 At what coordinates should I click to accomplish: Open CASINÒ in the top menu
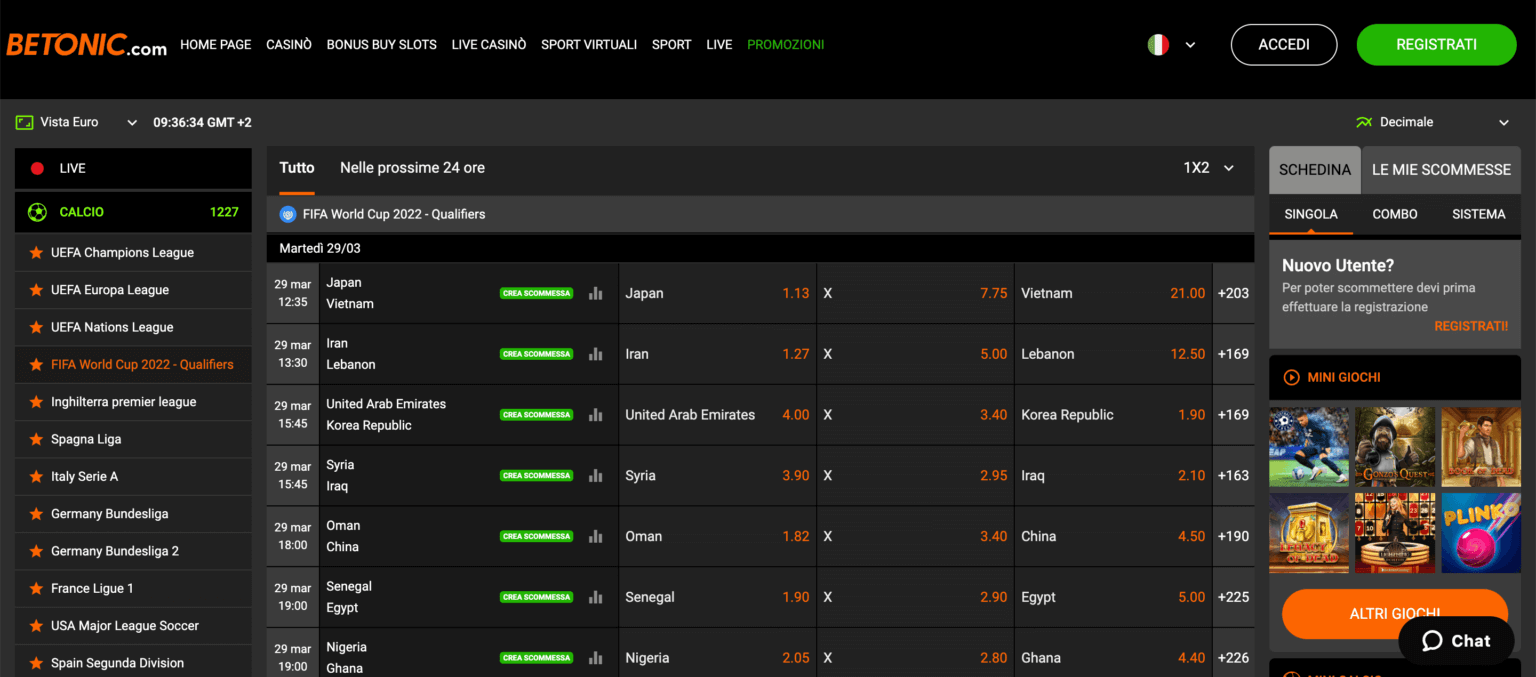[289, 45]
